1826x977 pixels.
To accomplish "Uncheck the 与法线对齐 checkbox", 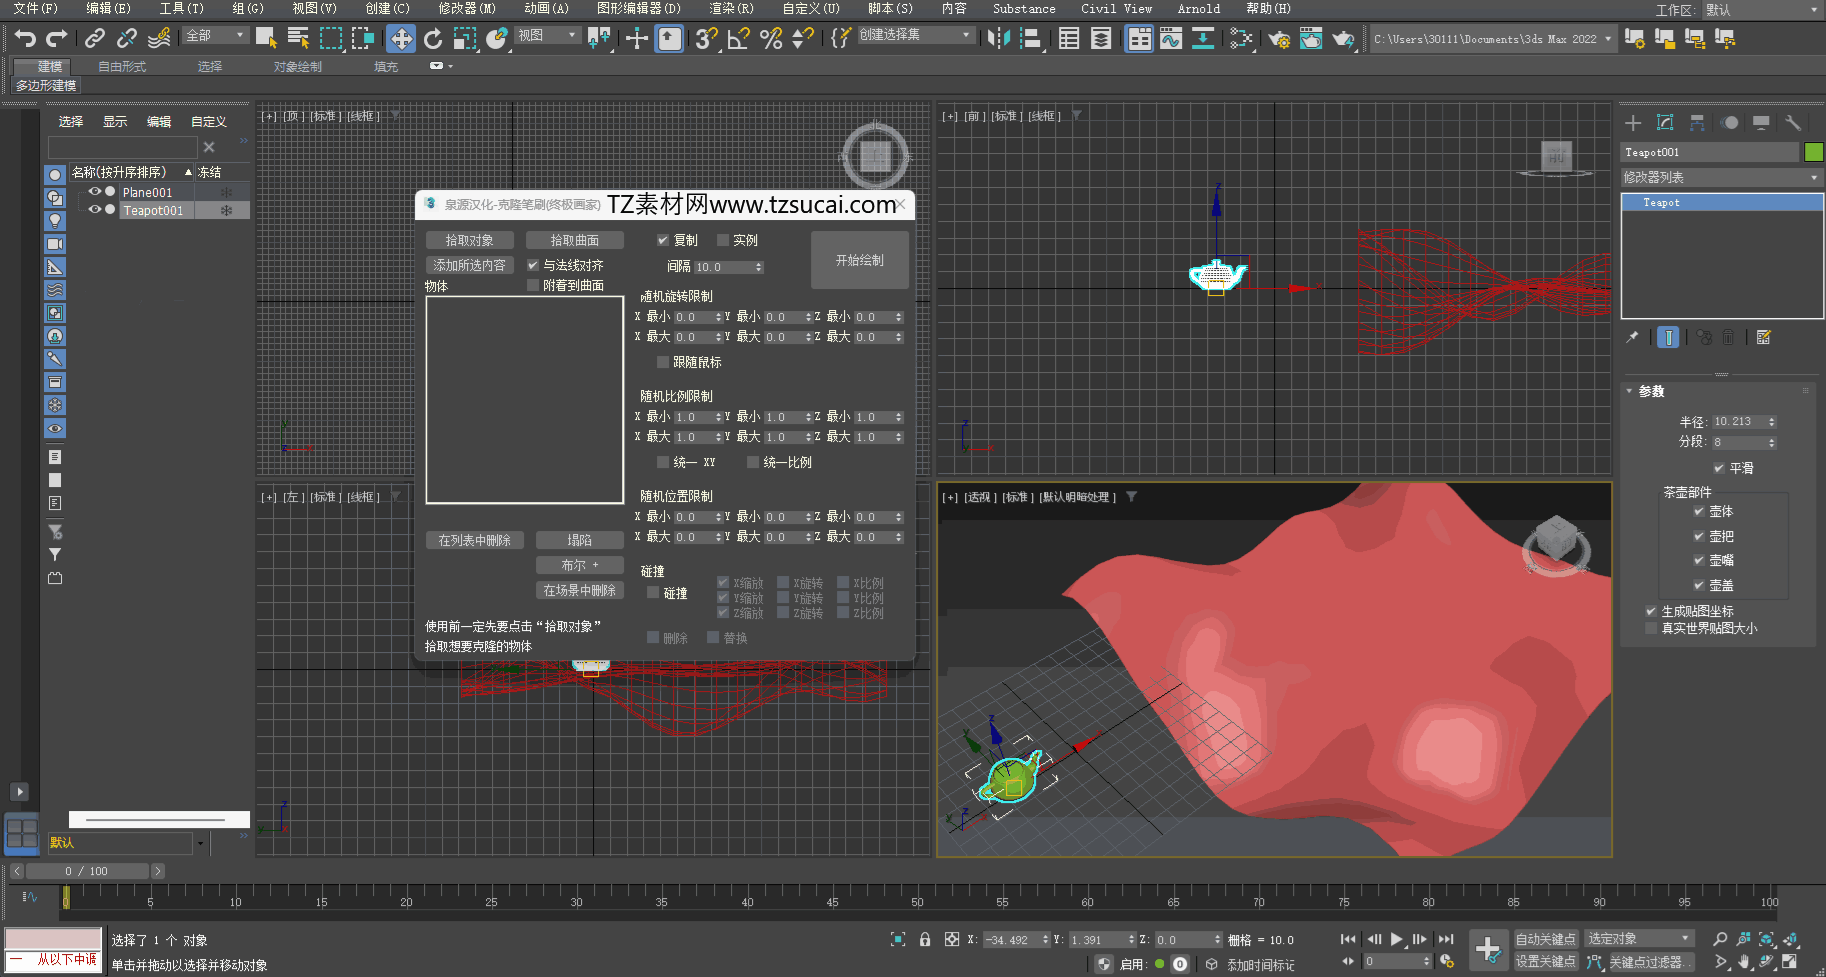I will 533,265.
